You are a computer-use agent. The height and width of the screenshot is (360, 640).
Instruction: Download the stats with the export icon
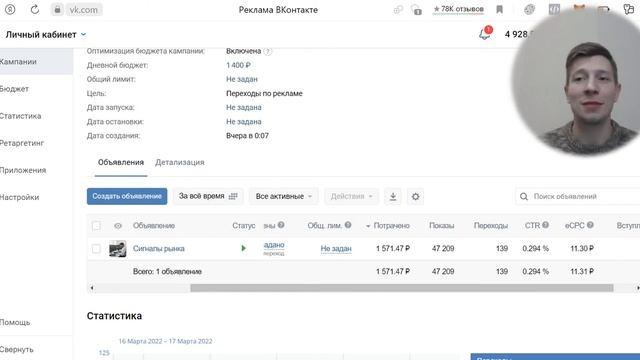pos(393,196)
